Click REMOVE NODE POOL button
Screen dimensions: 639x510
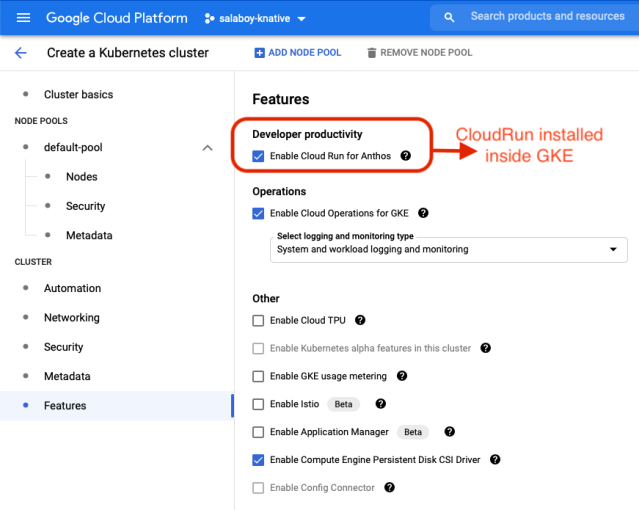[x=420, y=53]
